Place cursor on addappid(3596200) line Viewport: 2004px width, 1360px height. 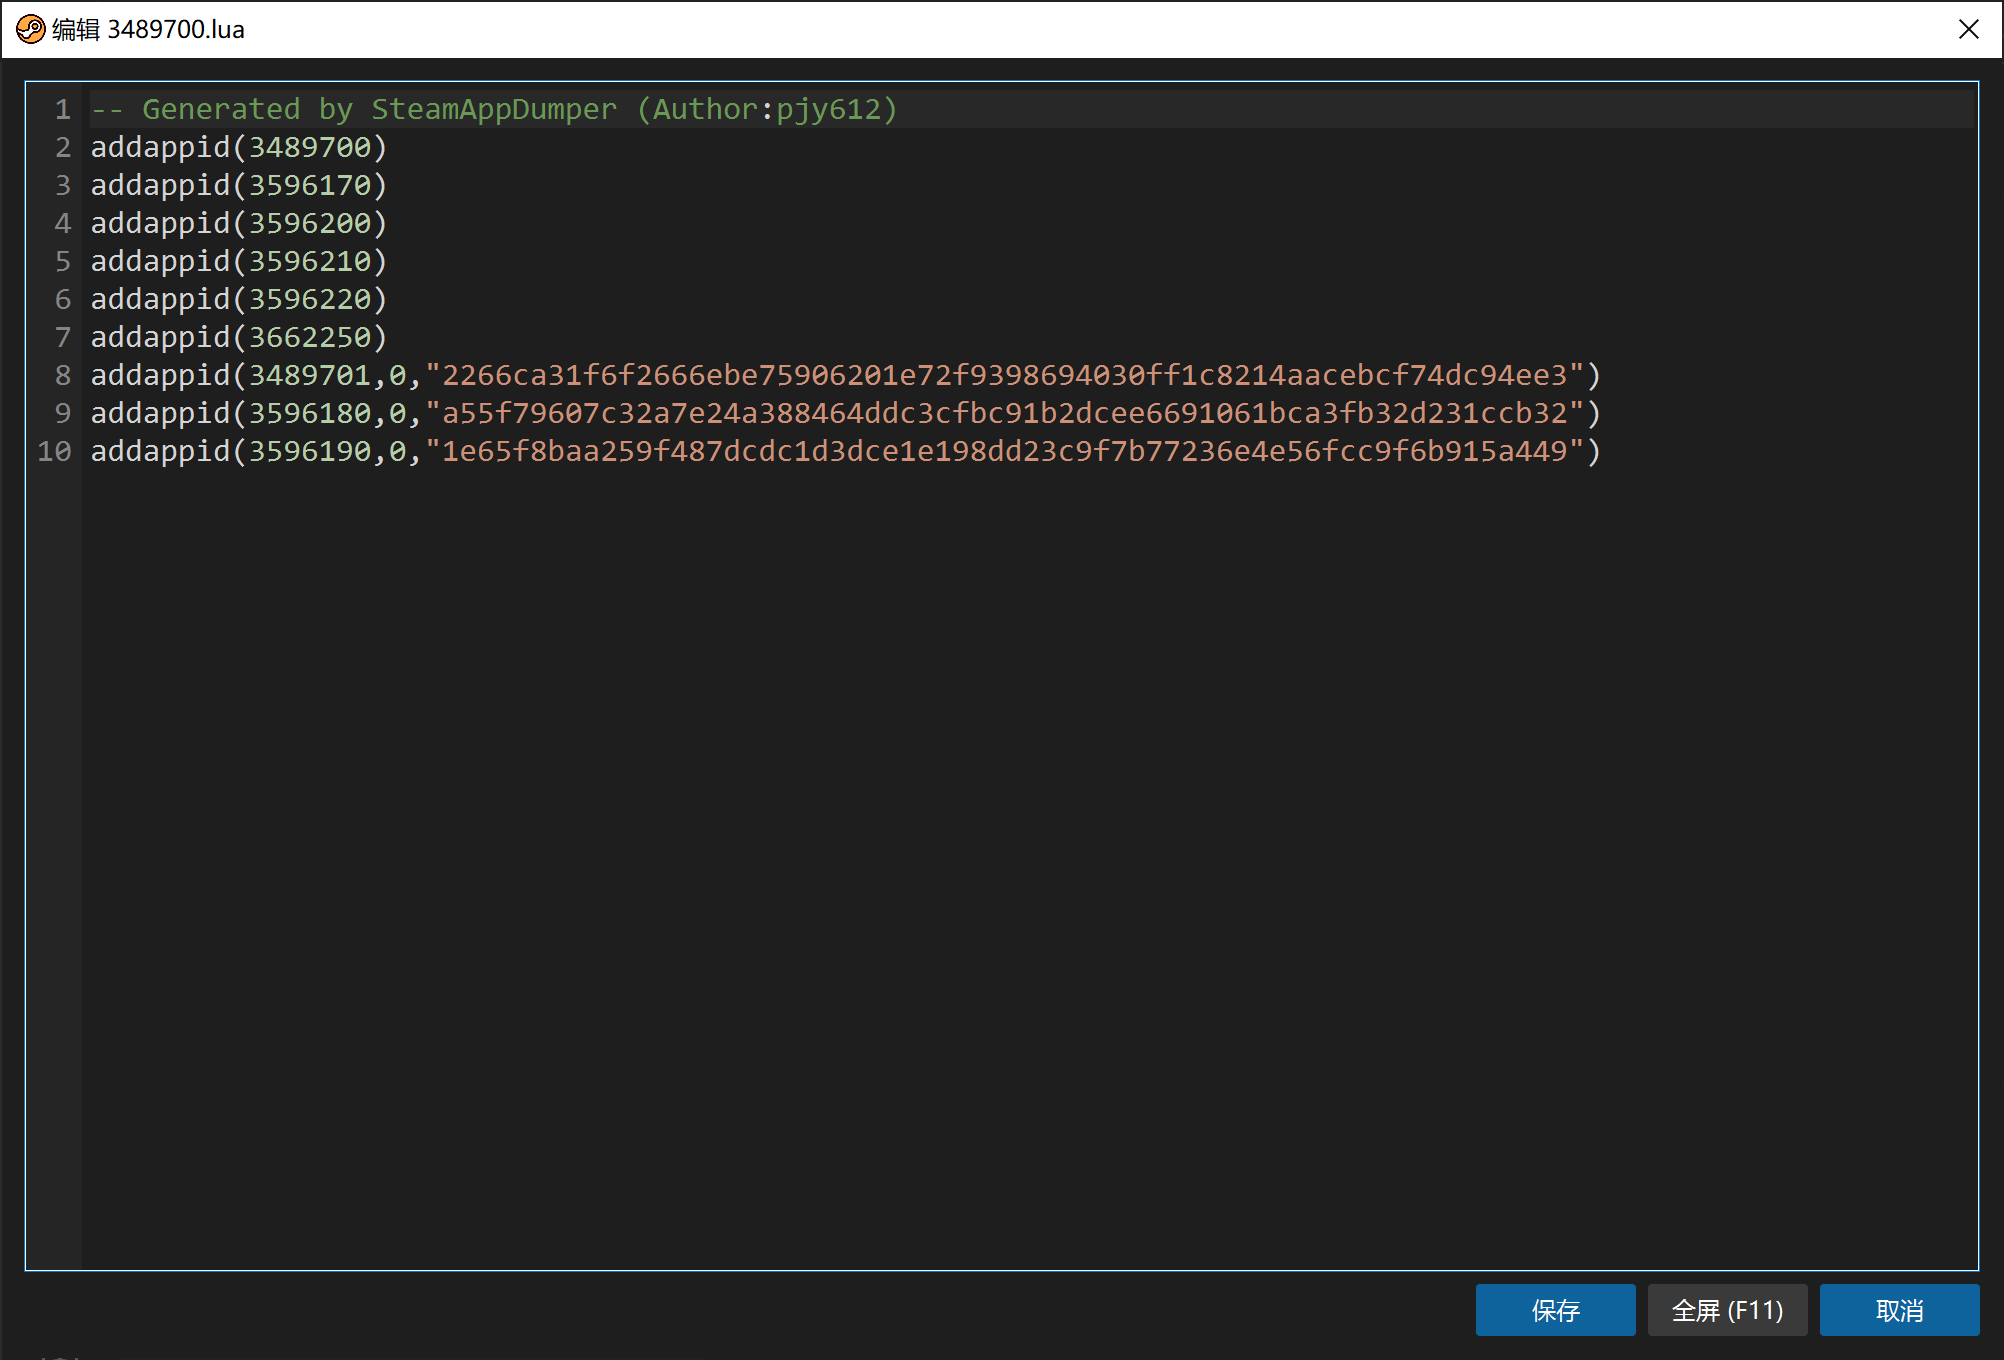238,223
